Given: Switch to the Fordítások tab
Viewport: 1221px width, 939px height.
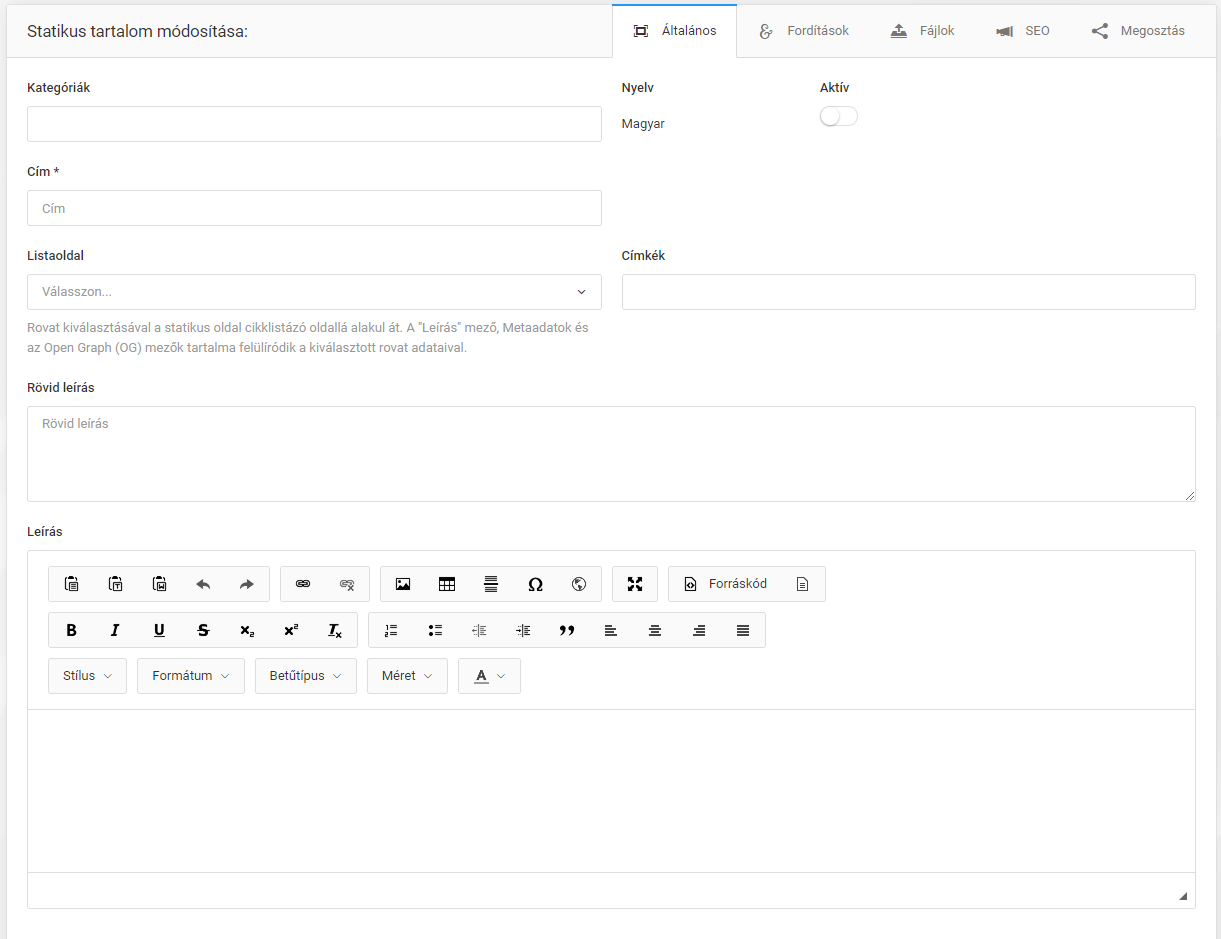Looking at the screenshot, I should [x=804, y=31].
